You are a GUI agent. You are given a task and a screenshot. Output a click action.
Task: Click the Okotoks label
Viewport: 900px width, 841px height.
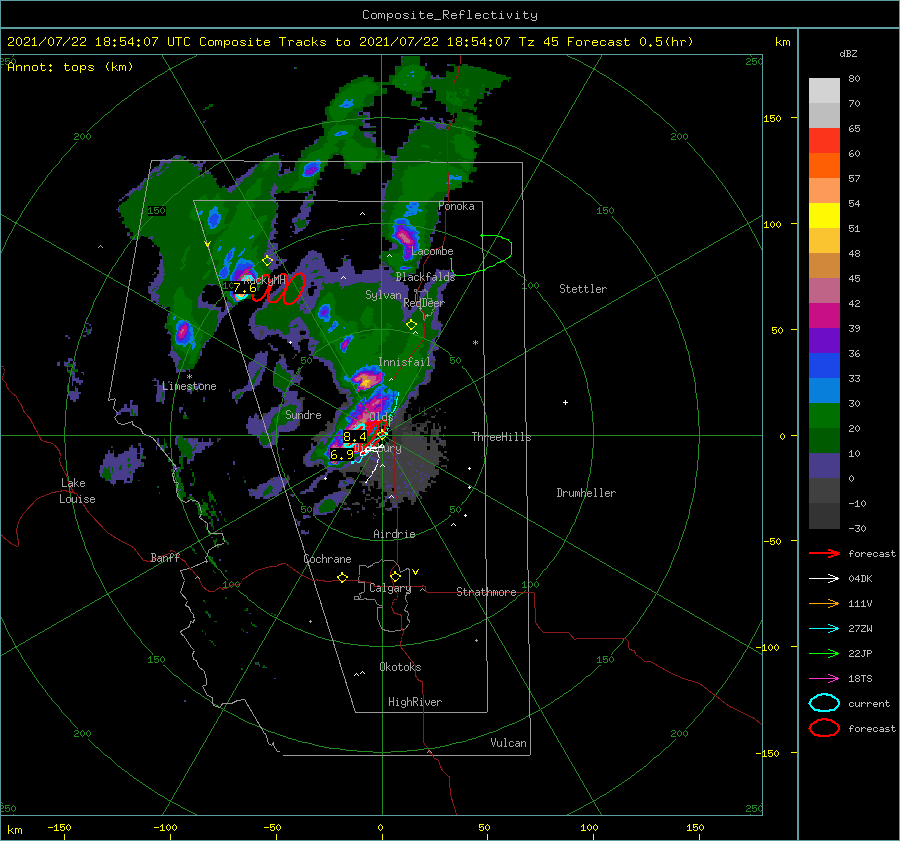tap(400, 667)
